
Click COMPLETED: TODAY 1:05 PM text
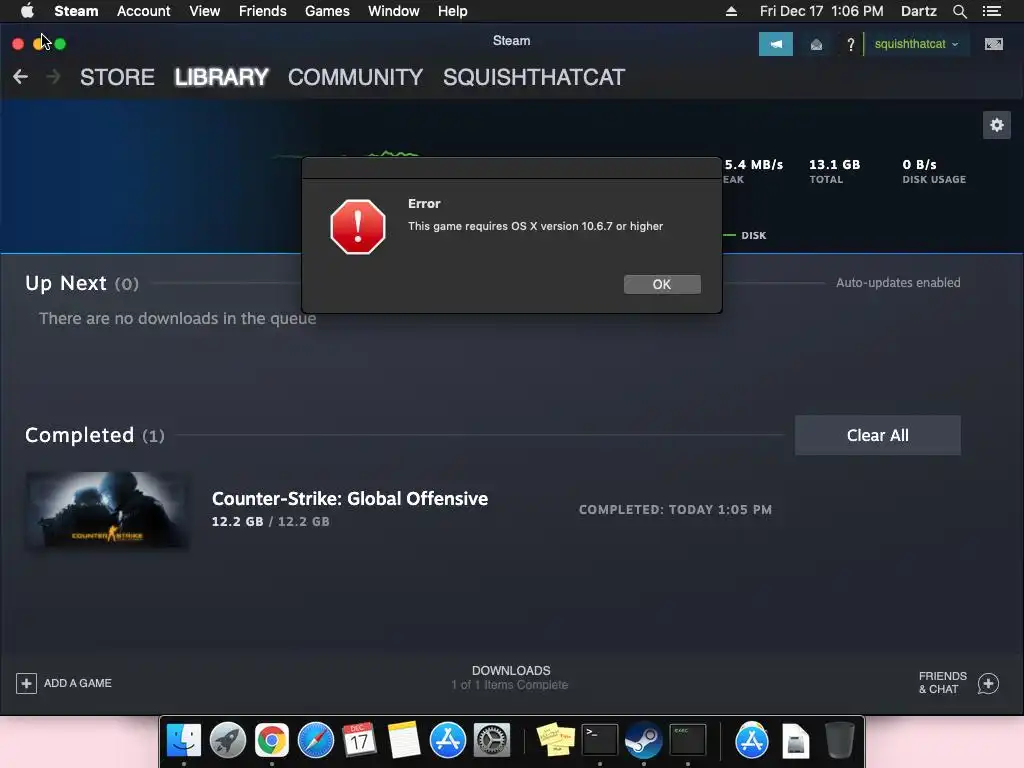coord(675,509)
